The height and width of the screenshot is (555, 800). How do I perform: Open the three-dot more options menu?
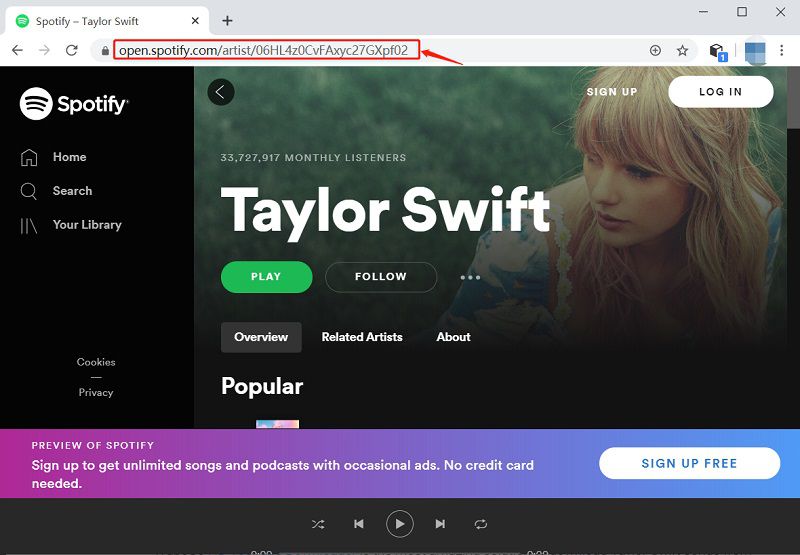pyautogui.click(x=470, y=278)
